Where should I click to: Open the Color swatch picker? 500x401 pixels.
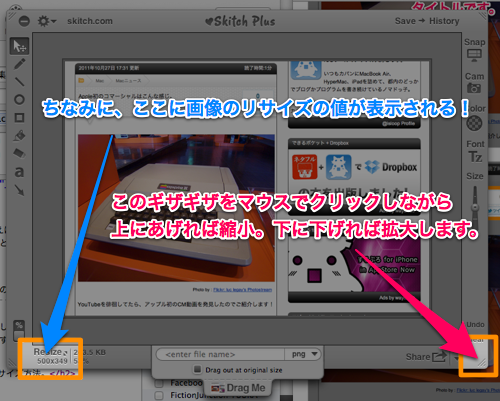[x=474, y=123]
